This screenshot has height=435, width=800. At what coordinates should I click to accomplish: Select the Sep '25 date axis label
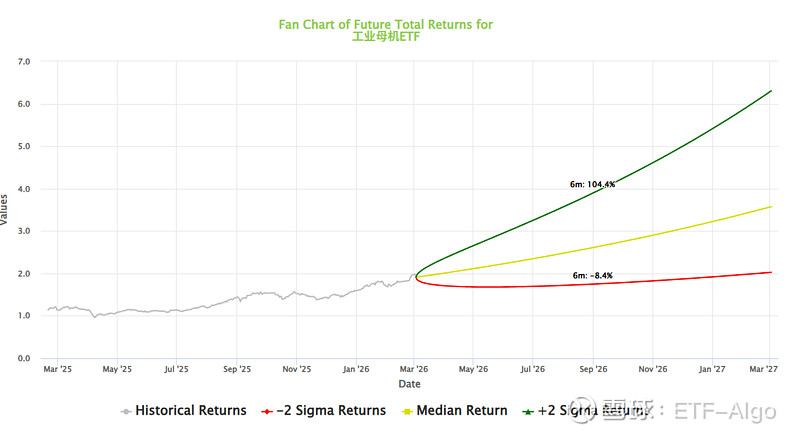pyautogui.click(x=237, y=368)
